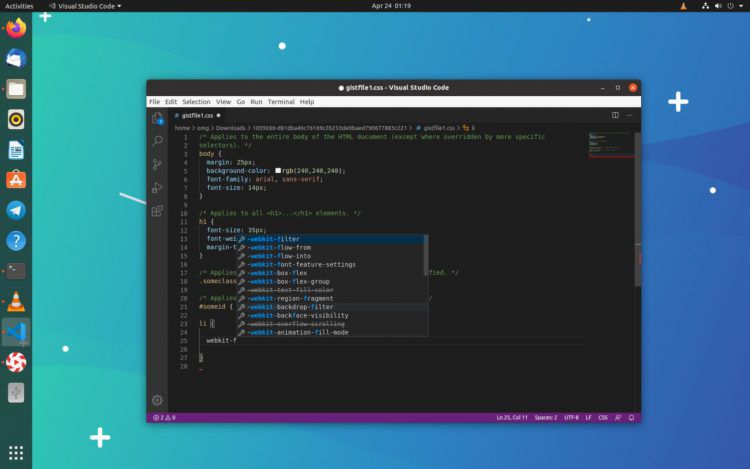Open Ubuntu Software from the dock
The width and height of the screenshot is (750, 469).
point(16,180)
